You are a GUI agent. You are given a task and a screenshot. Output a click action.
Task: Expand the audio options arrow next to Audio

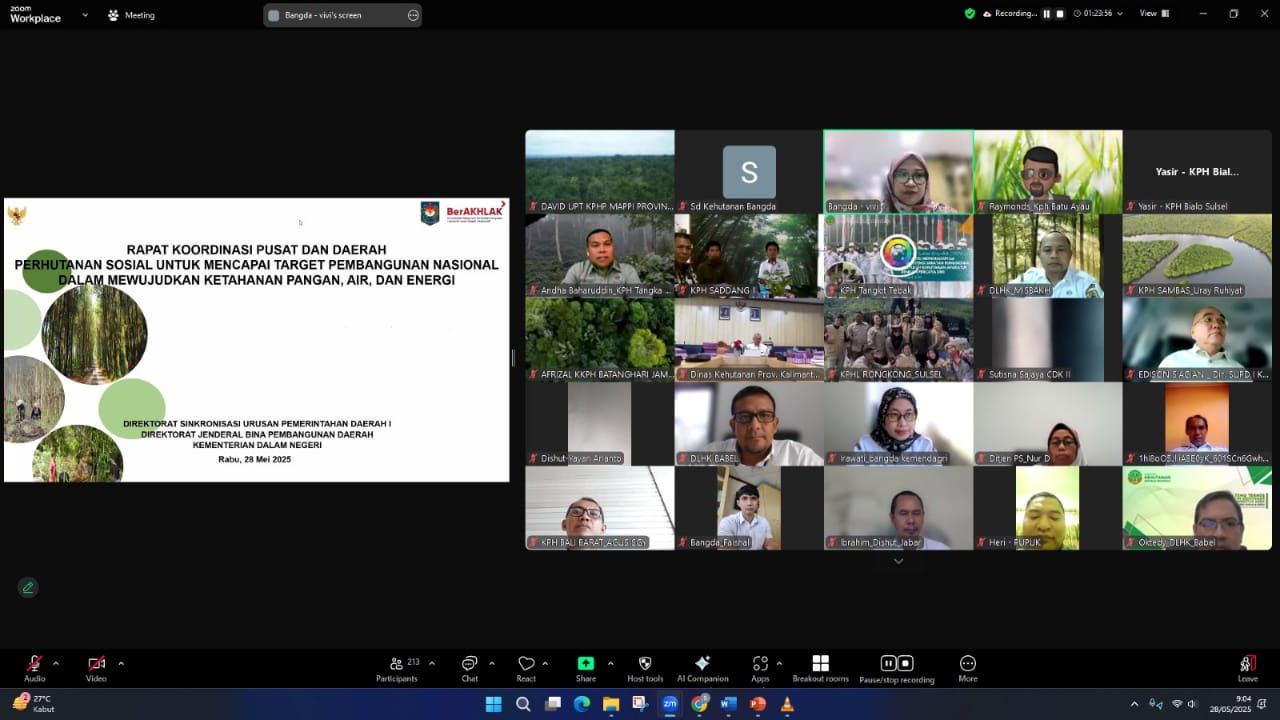pos(56,663)
